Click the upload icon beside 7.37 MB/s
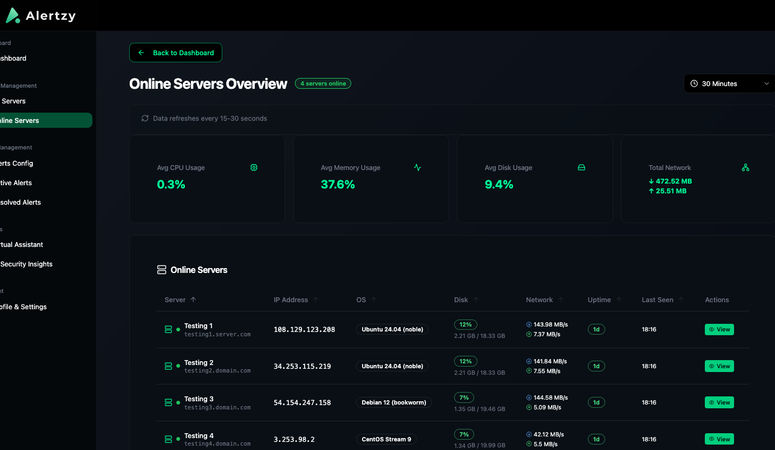 529,334
